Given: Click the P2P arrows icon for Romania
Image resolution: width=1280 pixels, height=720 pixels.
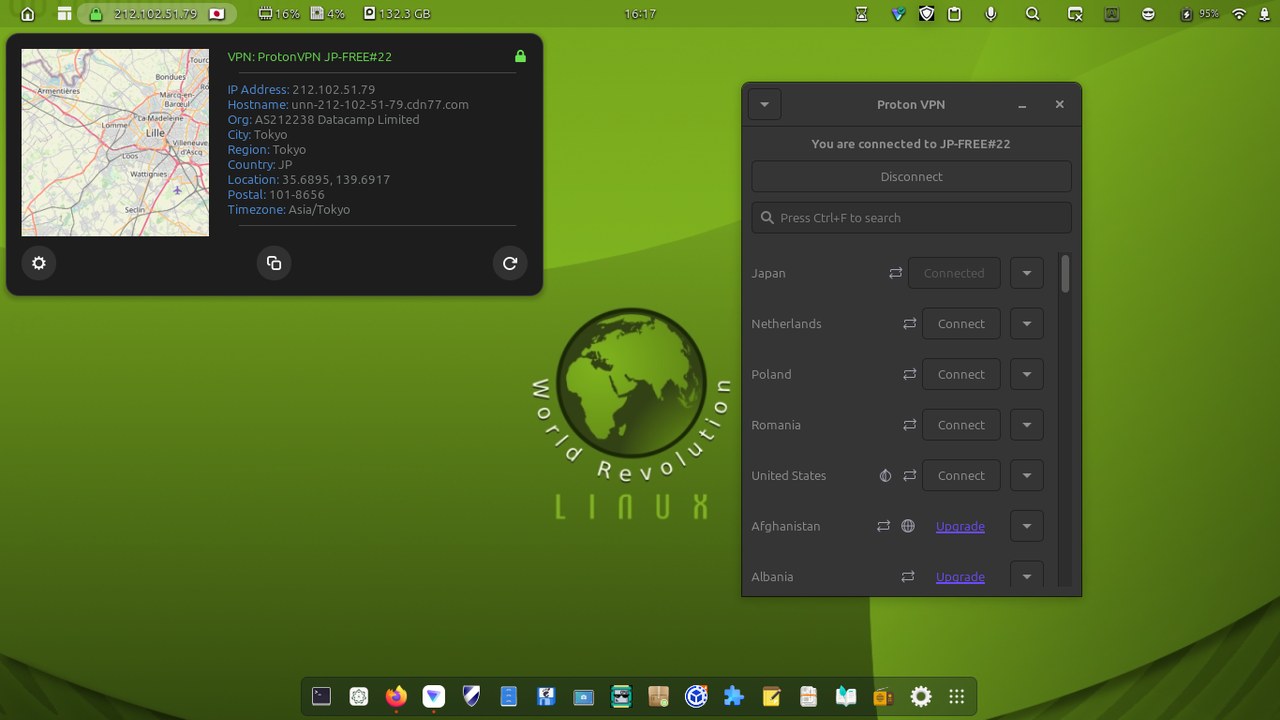Looking at the screenshot, I should (x=910, y=425).
